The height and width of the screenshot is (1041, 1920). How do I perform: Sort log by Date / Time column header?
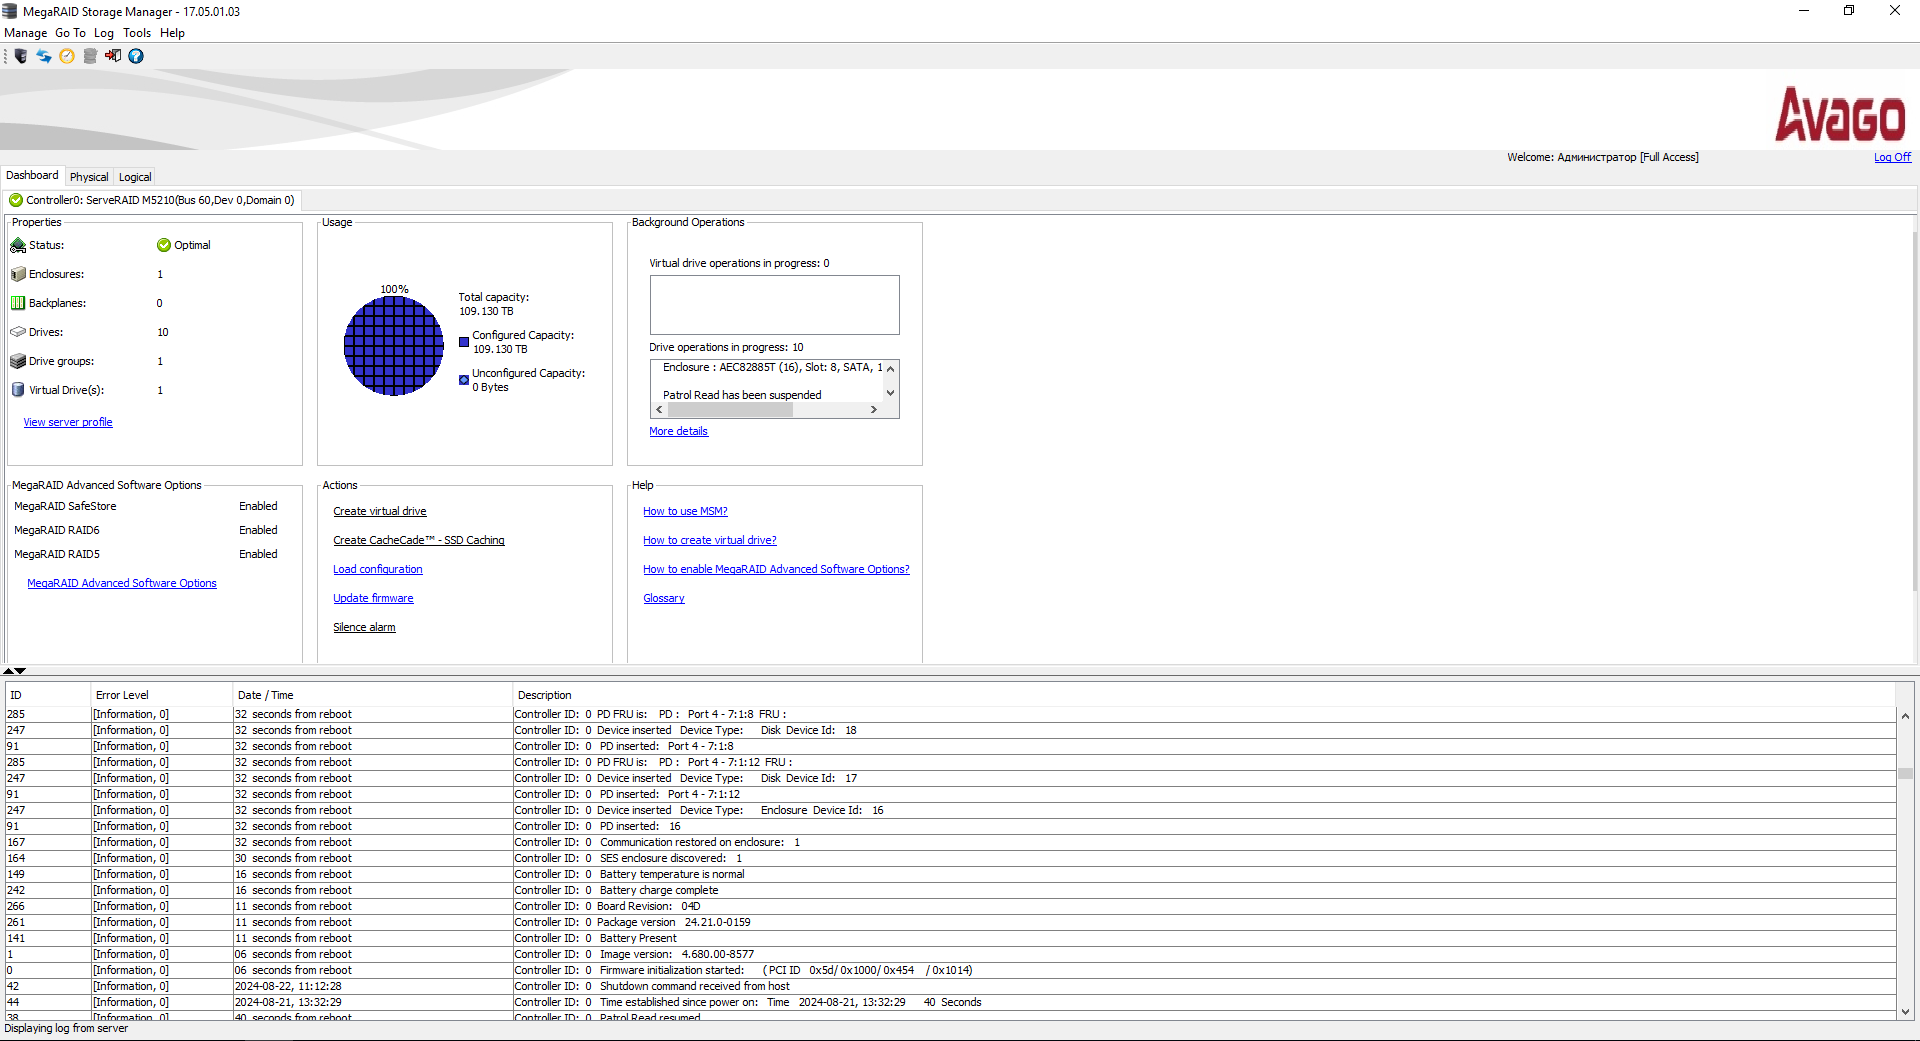tap(372, 695)
